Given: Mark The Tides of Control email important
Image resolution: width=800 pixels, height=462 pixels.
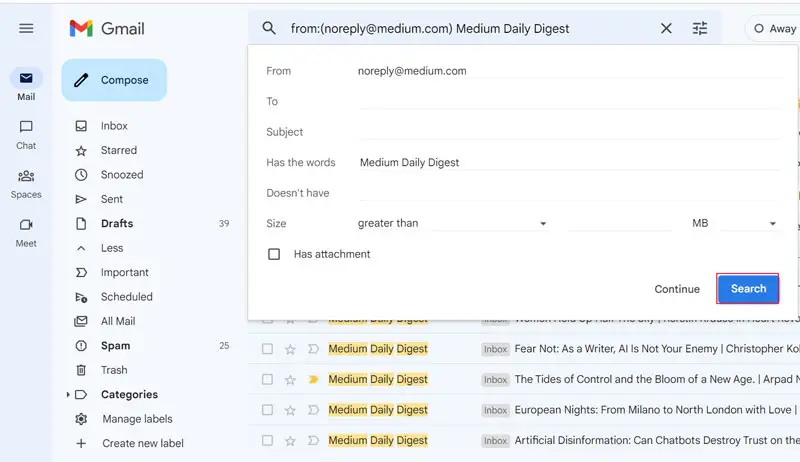Looking at the screenshot, I should tap(313, 380).
